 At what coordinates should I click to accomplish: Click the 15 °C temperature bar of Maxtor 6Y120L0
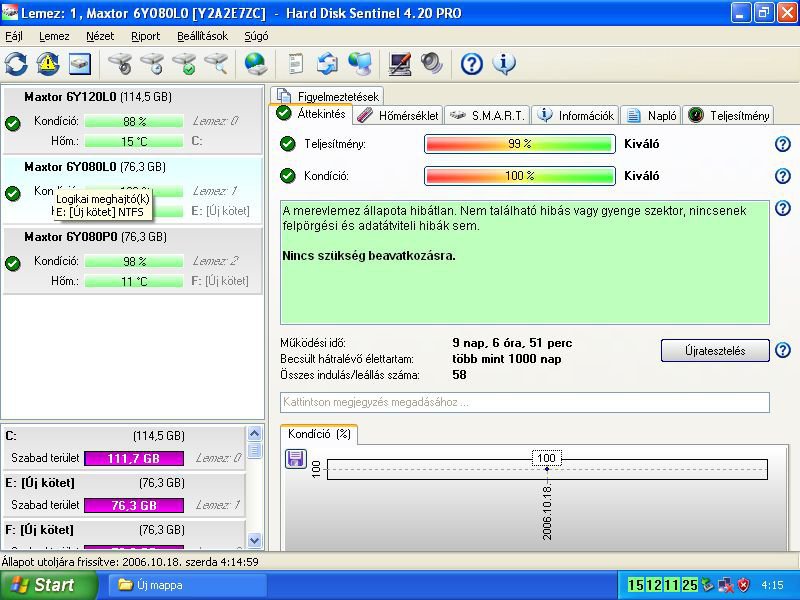coord(134,141)
